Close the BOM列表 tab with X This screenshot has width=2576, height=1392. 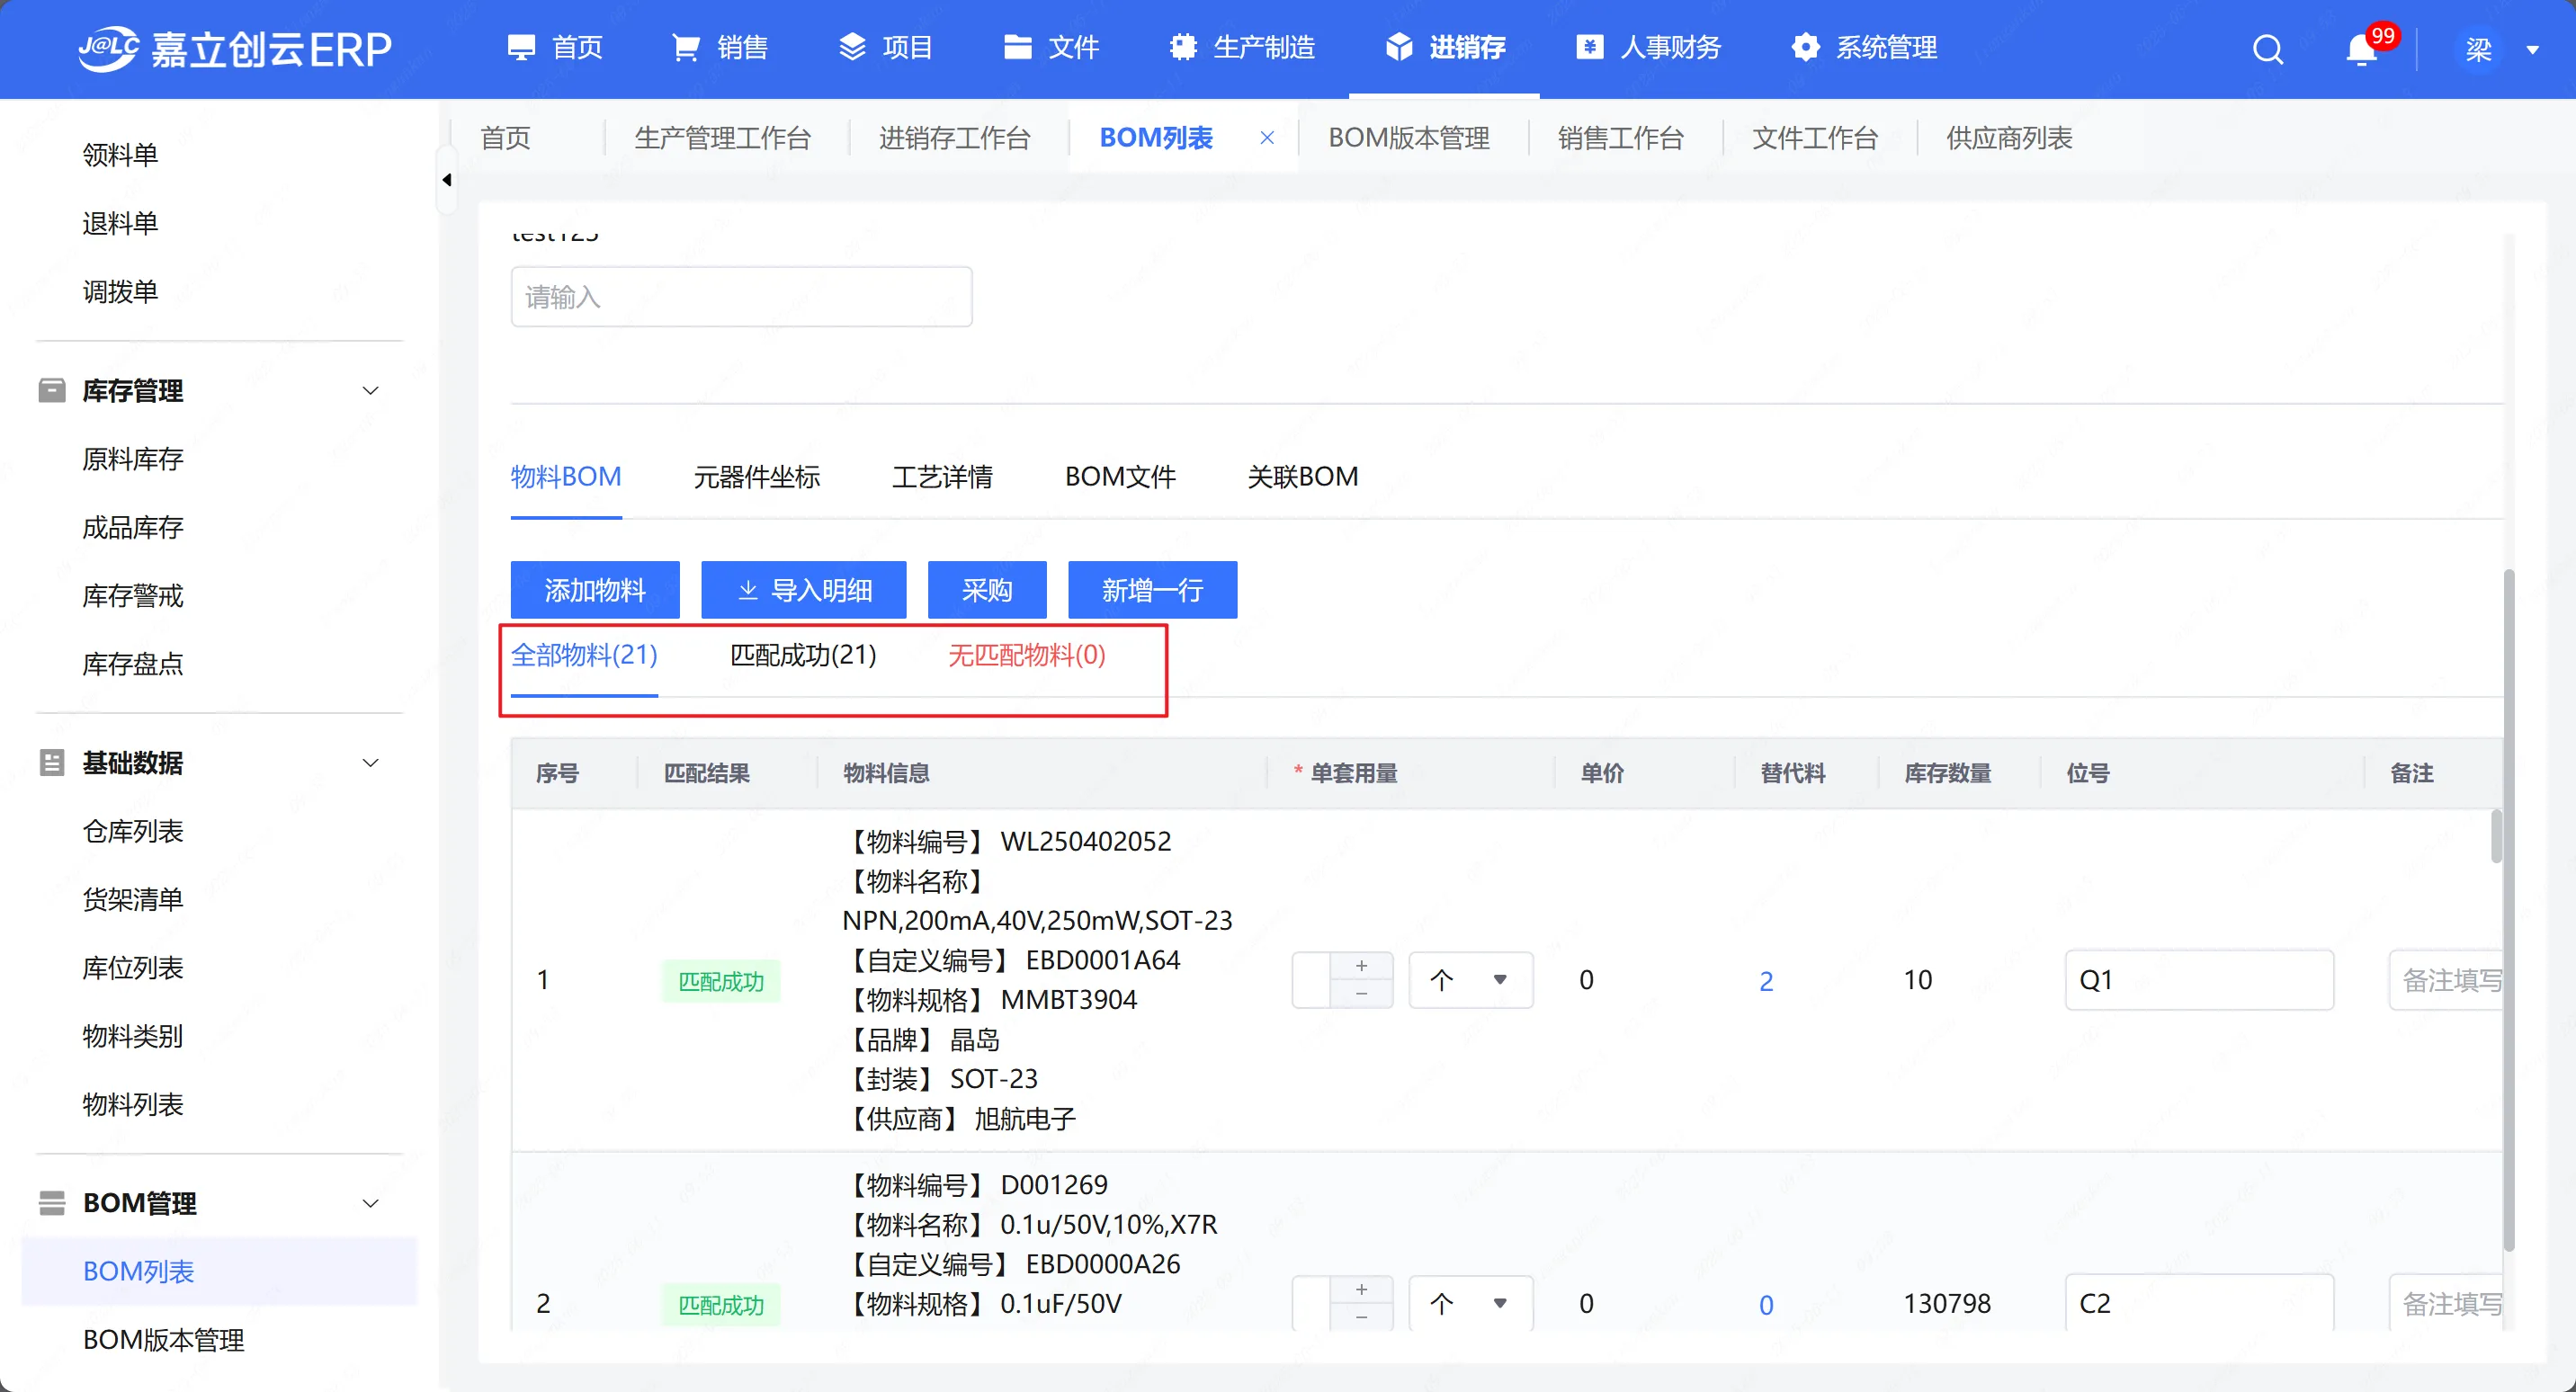tap(1267, 138)
